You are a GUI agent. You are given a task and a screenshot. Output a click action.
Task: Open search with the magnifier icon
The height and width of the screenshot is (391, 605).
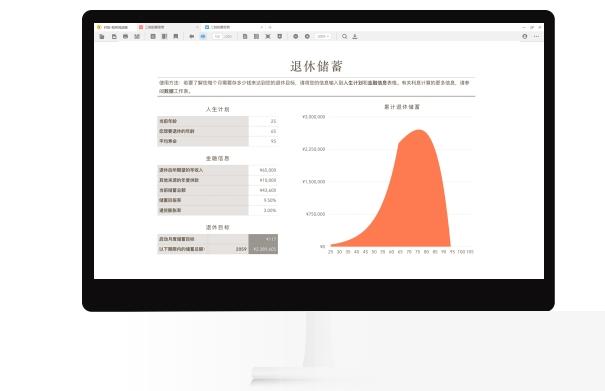click(344, 36)
